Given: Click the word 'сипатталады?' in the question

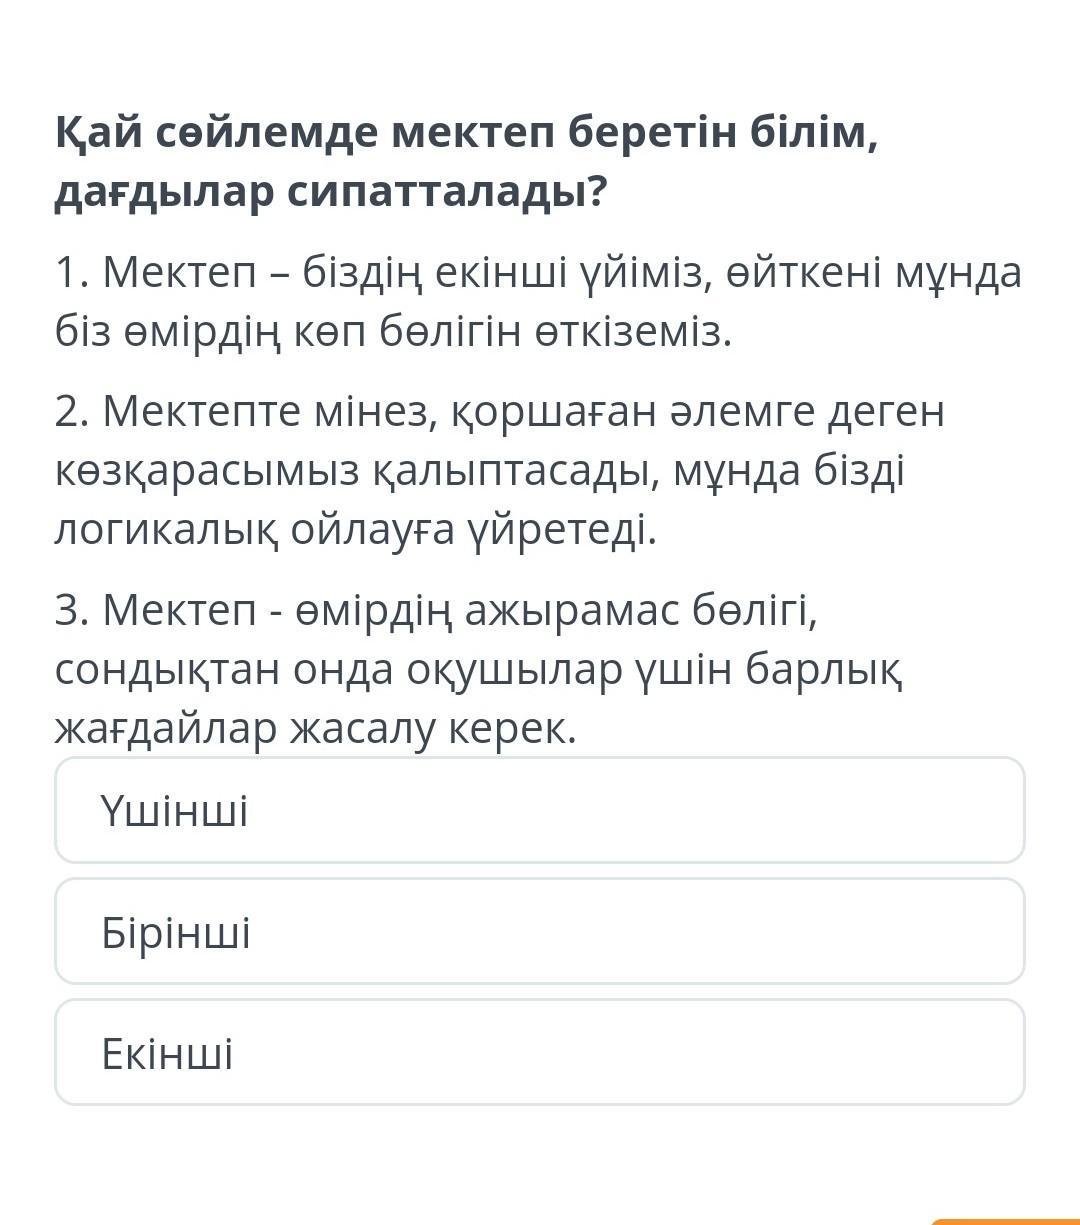Looking at the screenshot, I should pos(448,192).
